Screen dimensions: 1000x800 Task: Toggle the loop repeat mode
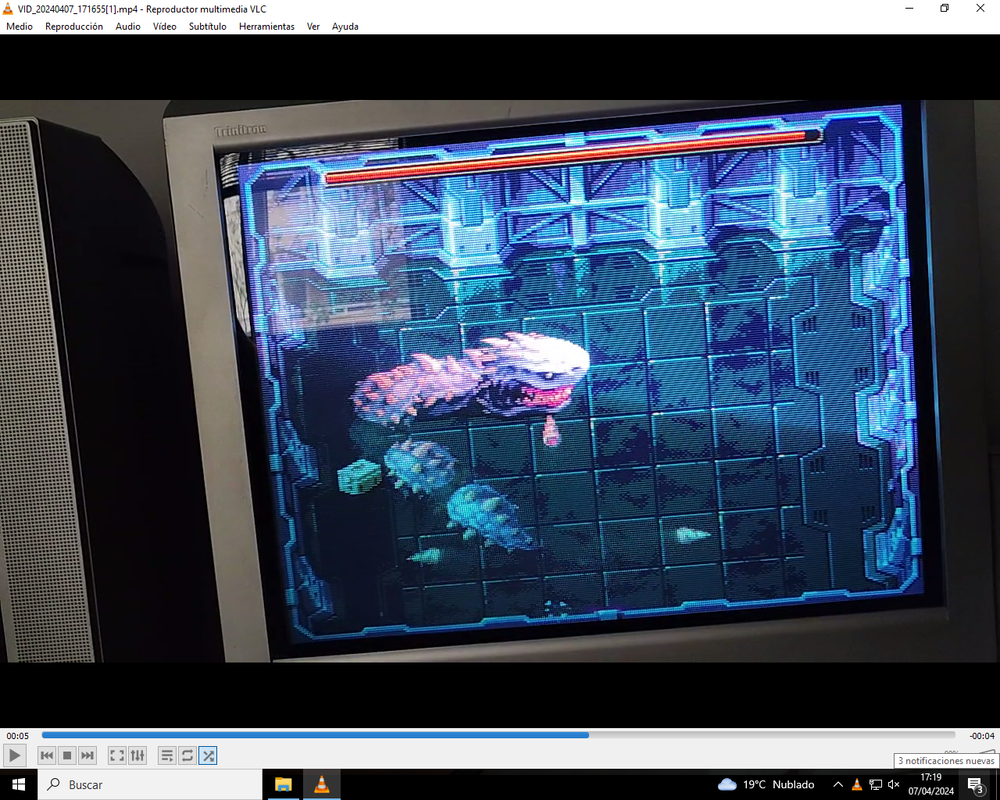(187, 756)
